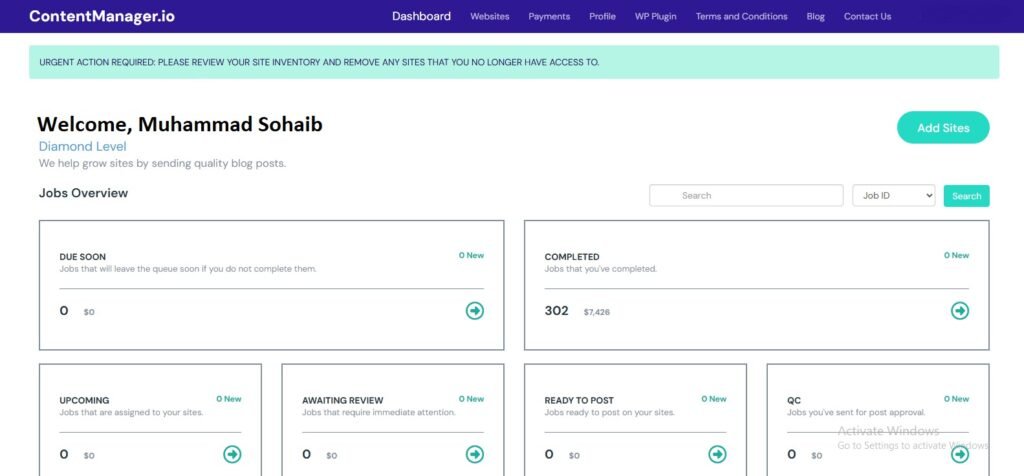Open the Due Soon jobs arrow icon
Viewport: 1024px width, 476px height.
pyautogui.click(x=475, y=311)
